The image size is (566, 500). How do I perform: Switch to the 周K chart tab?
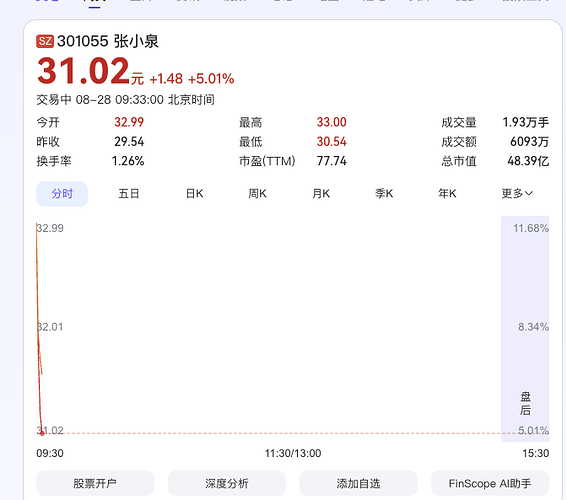pyautogui.click(x=257, y=194)
